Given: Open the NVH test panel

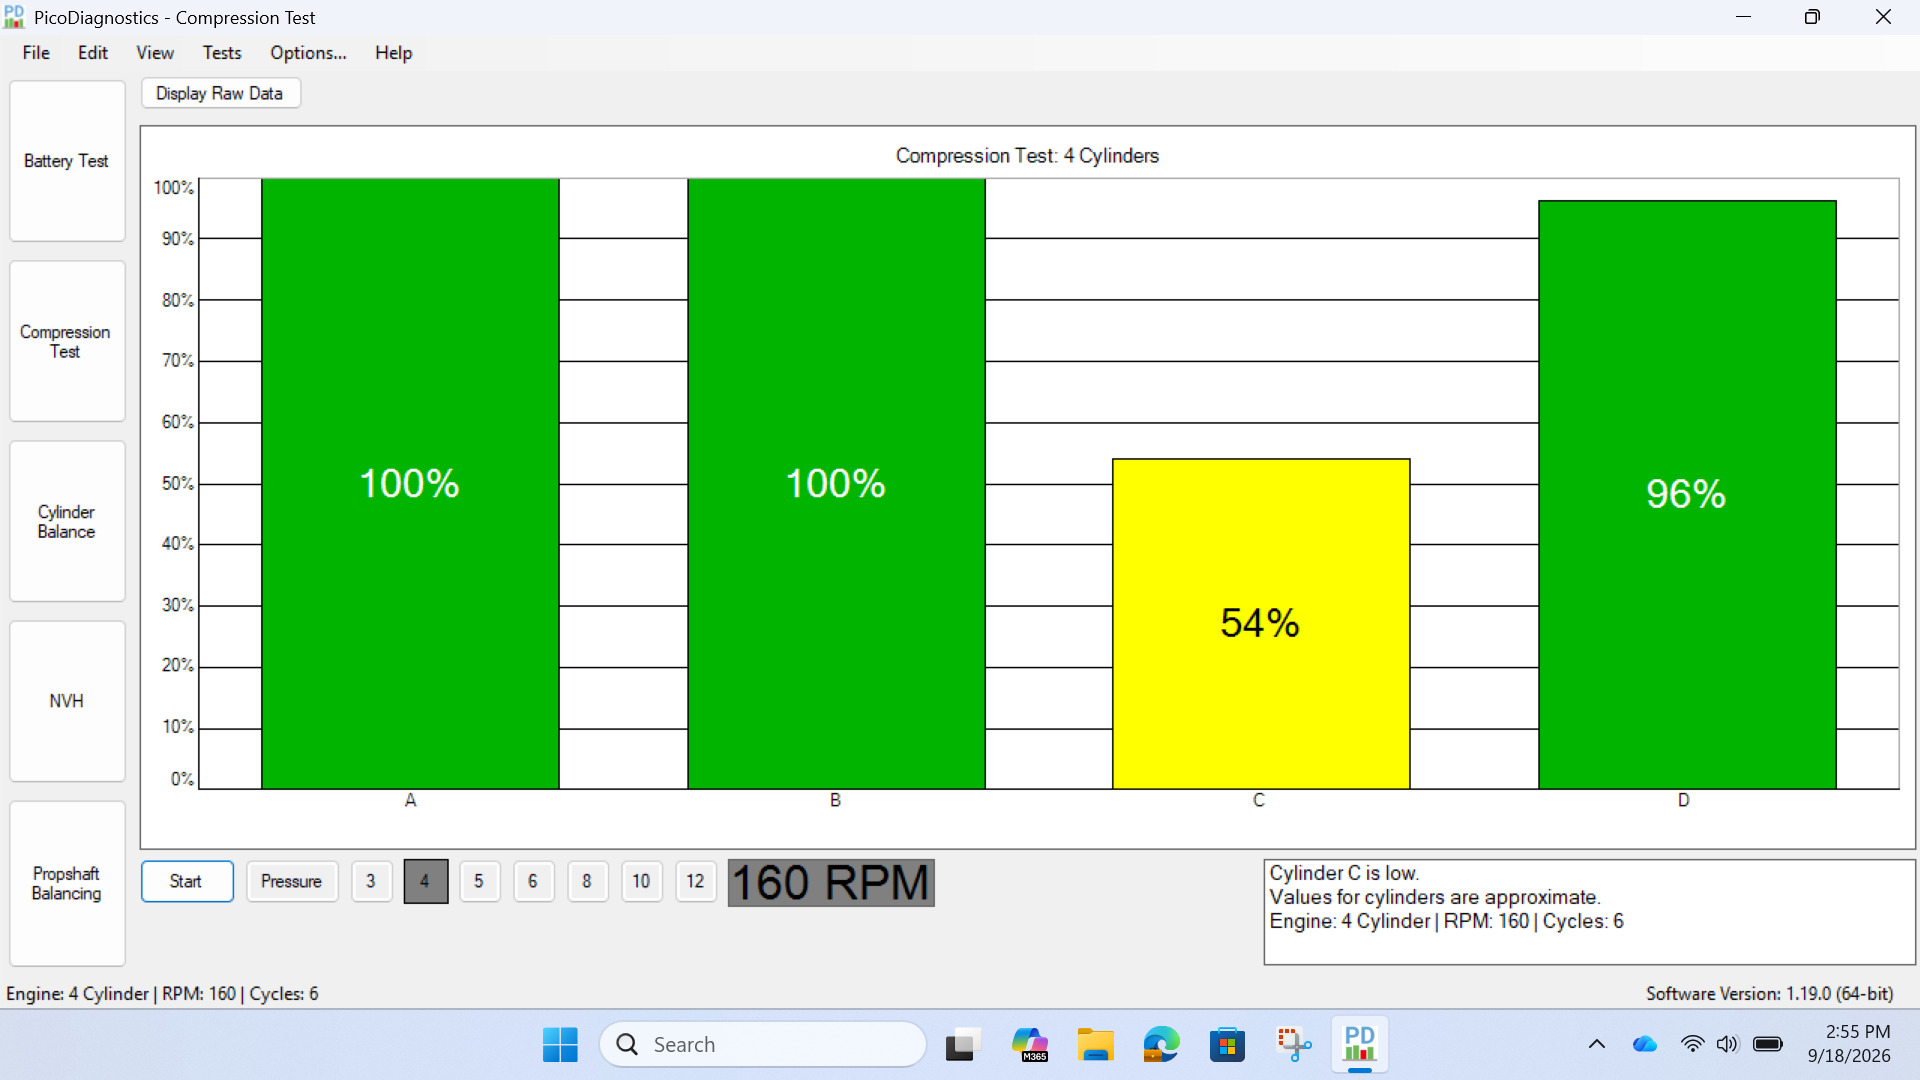Looking at the screenshot, I should 67,701.
